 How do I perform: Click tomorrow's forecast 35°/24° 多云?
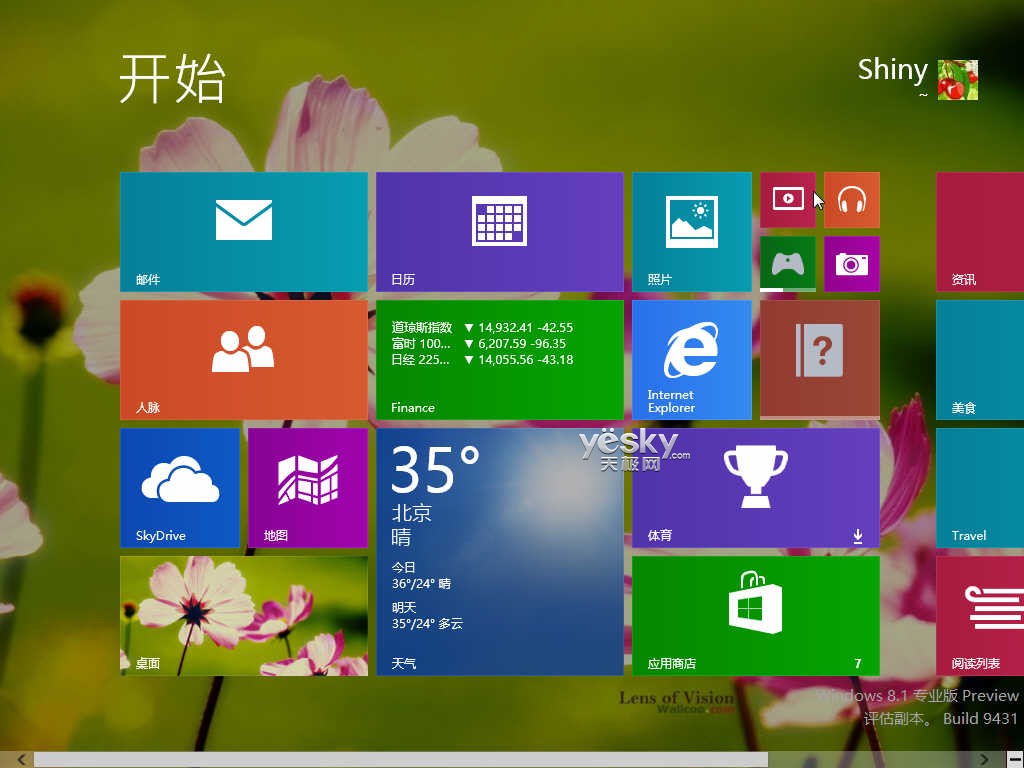pos(427,624)
